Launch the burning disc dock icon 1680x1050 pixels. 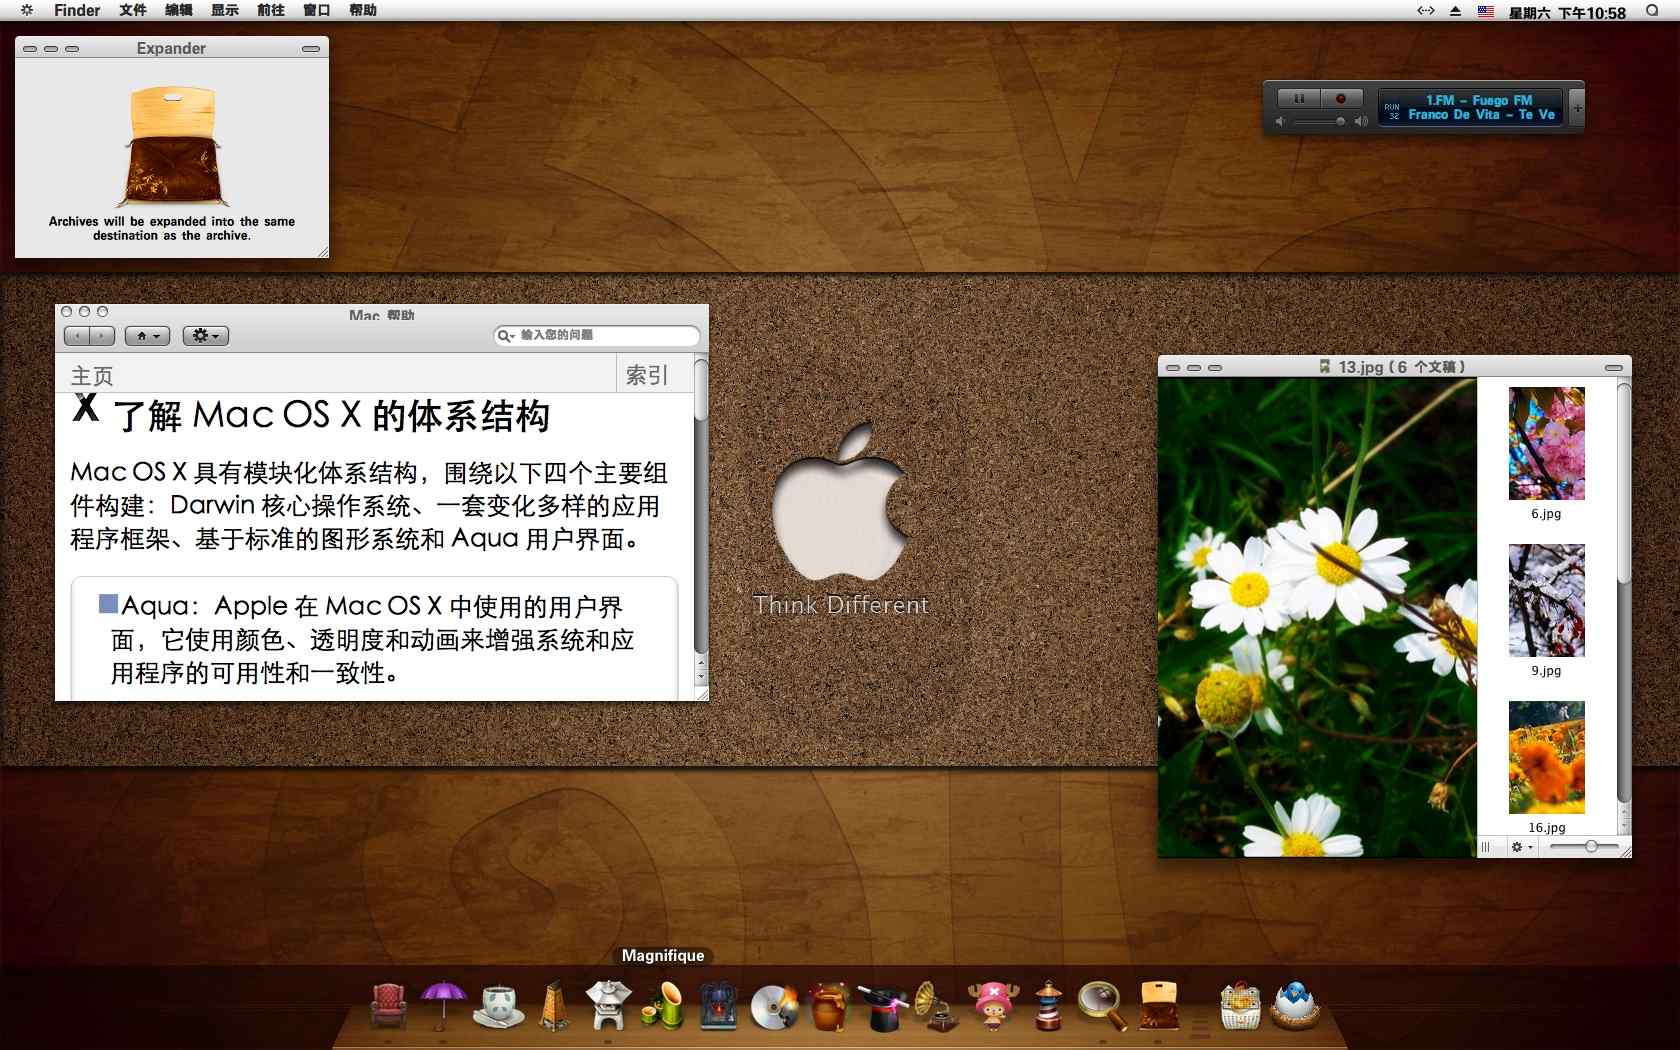[775, 1007]
